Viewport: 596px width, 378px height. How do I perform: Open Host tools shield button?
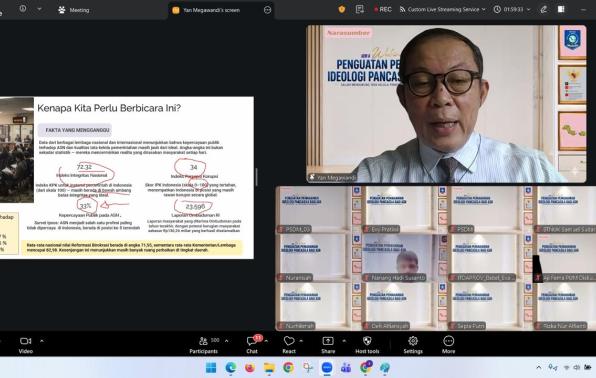[367, 345]
